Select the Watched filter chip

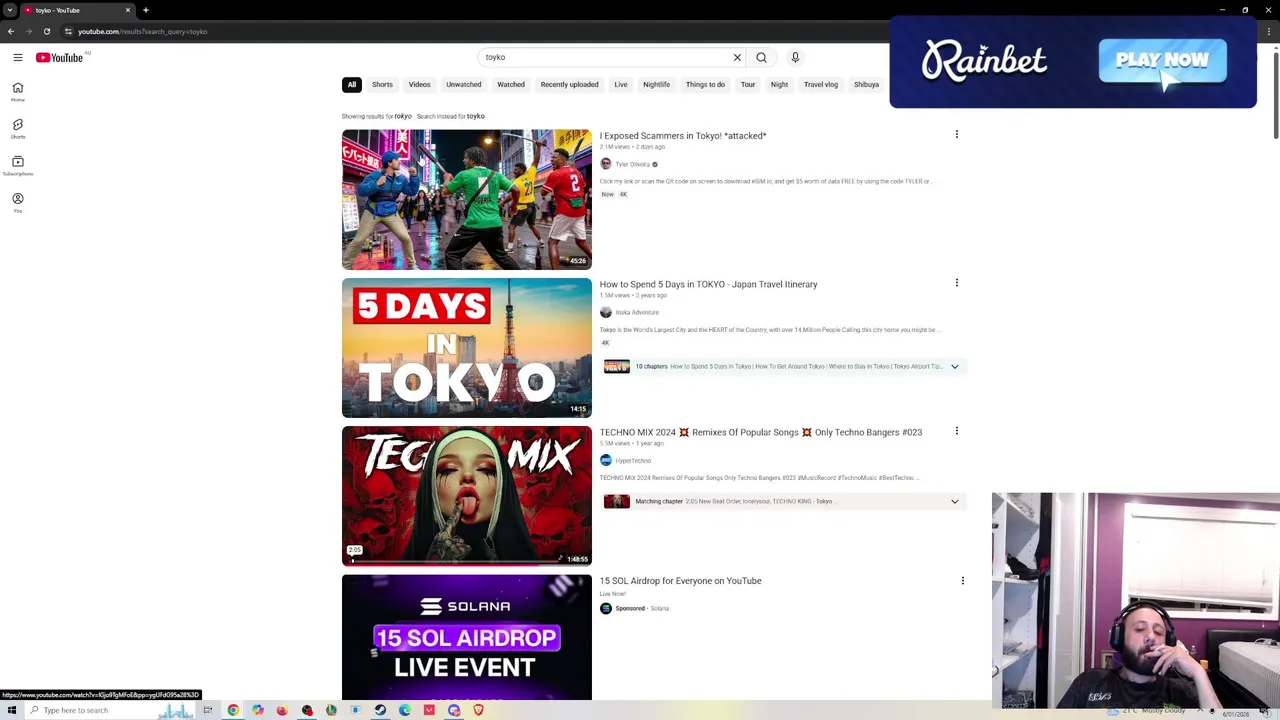(x=511, y=85)
